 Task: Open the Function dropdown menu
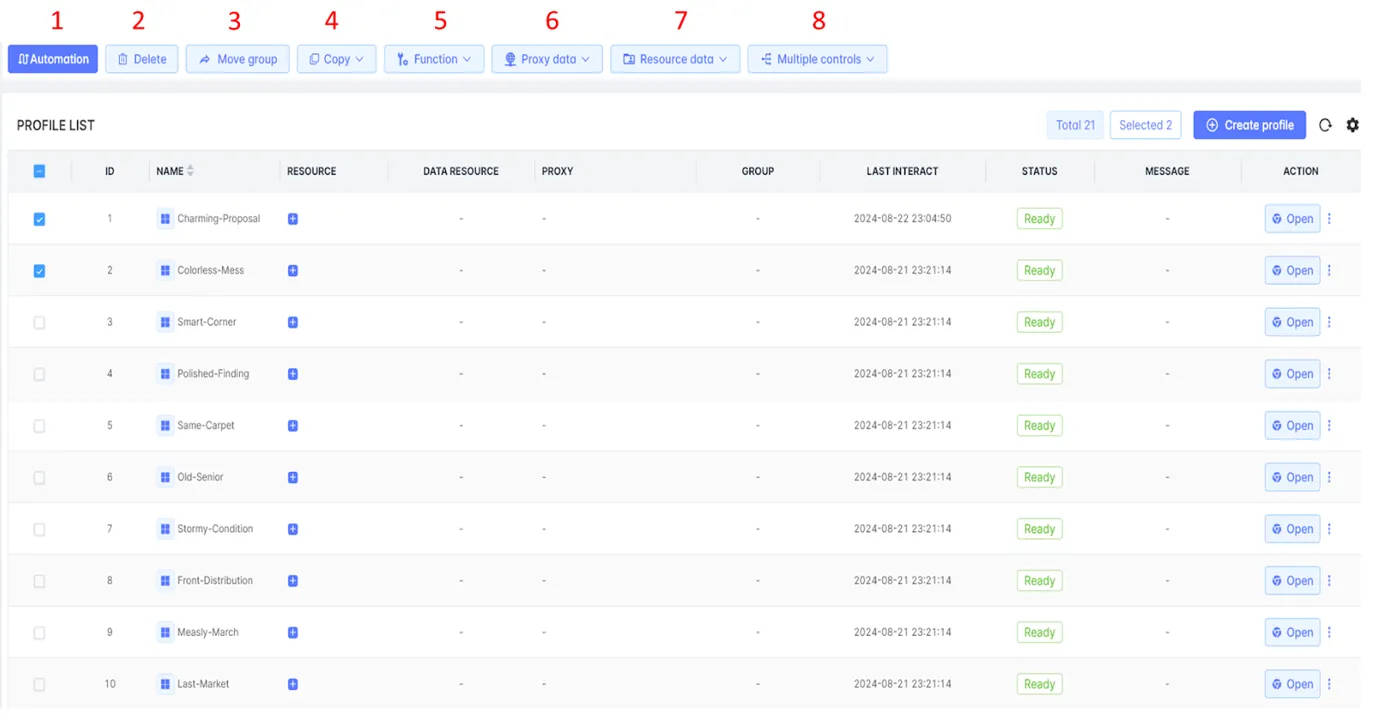(434, 59)
